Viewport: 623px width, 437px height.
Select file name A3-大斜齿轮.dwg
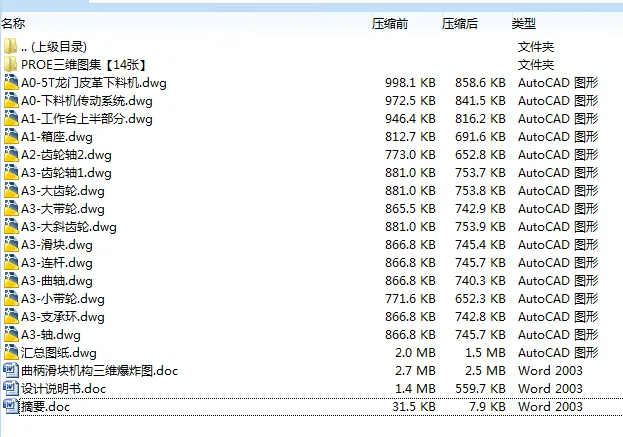[69, 227]
